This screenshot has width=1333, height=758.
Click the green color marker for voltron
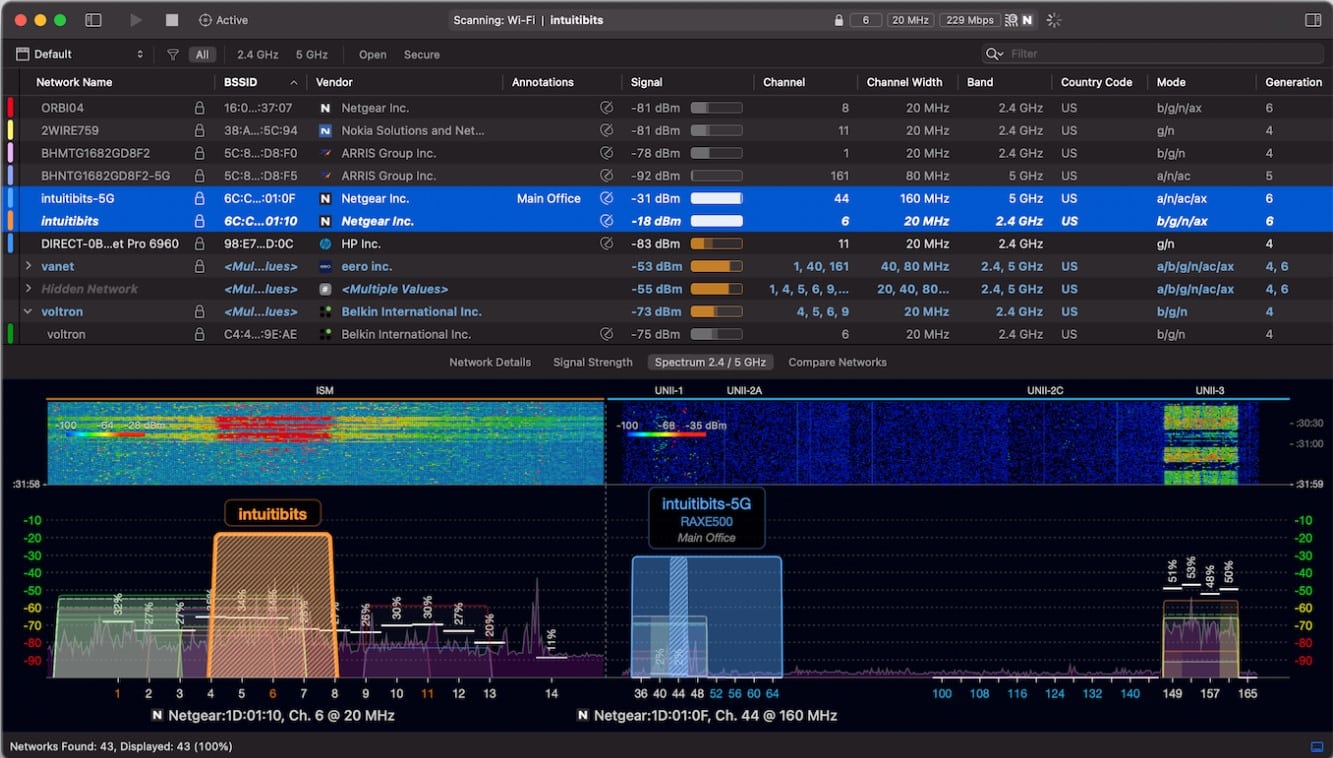point(10,334)
